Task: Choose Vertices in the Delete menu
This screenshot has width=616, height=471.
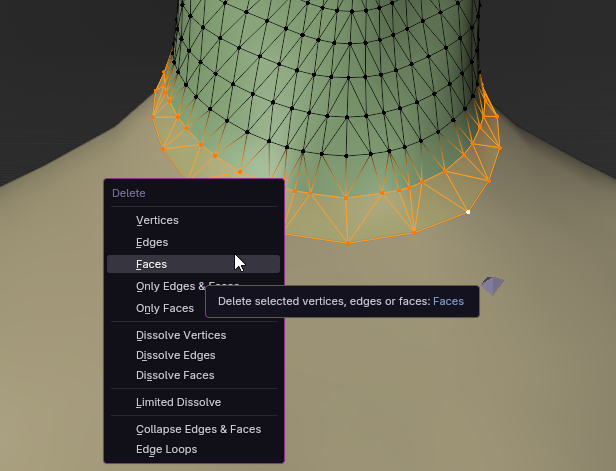Action: (x=193, y=220)
